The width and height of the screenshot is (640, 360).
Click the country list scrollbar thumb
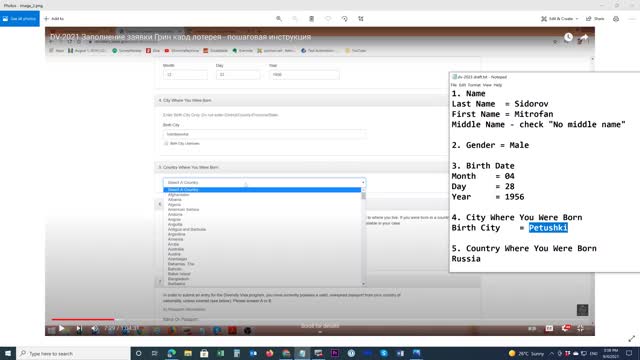363,196
